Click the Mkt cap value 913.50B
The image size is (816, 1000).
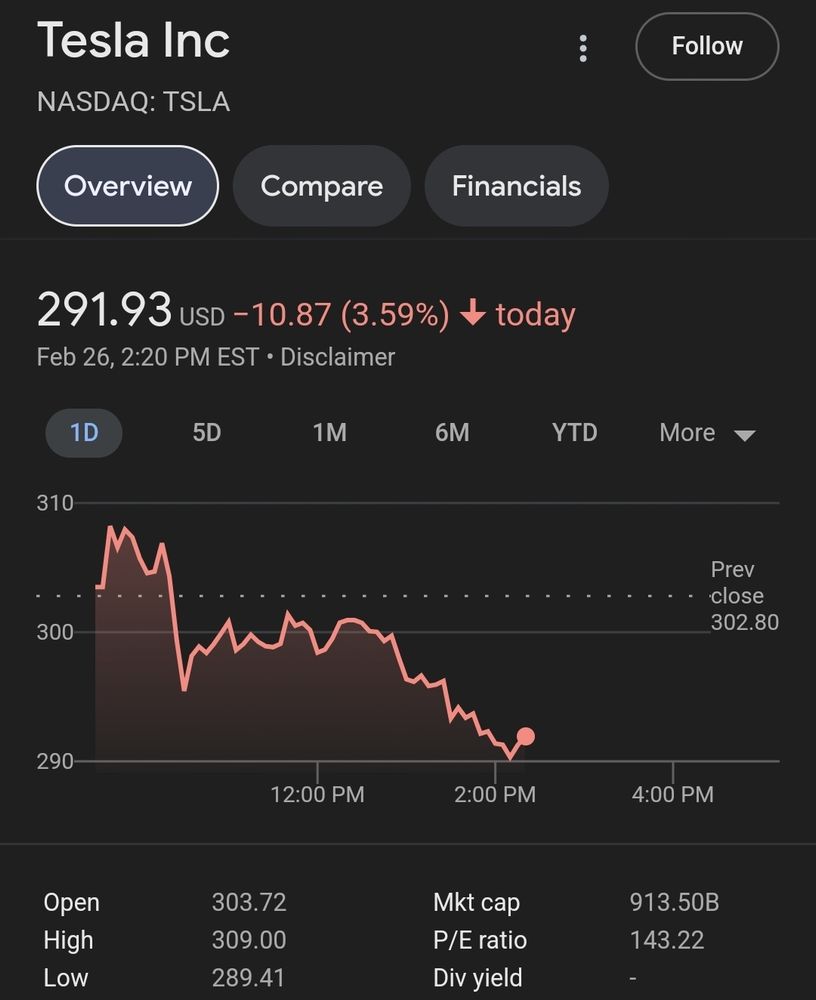(674, 903)
